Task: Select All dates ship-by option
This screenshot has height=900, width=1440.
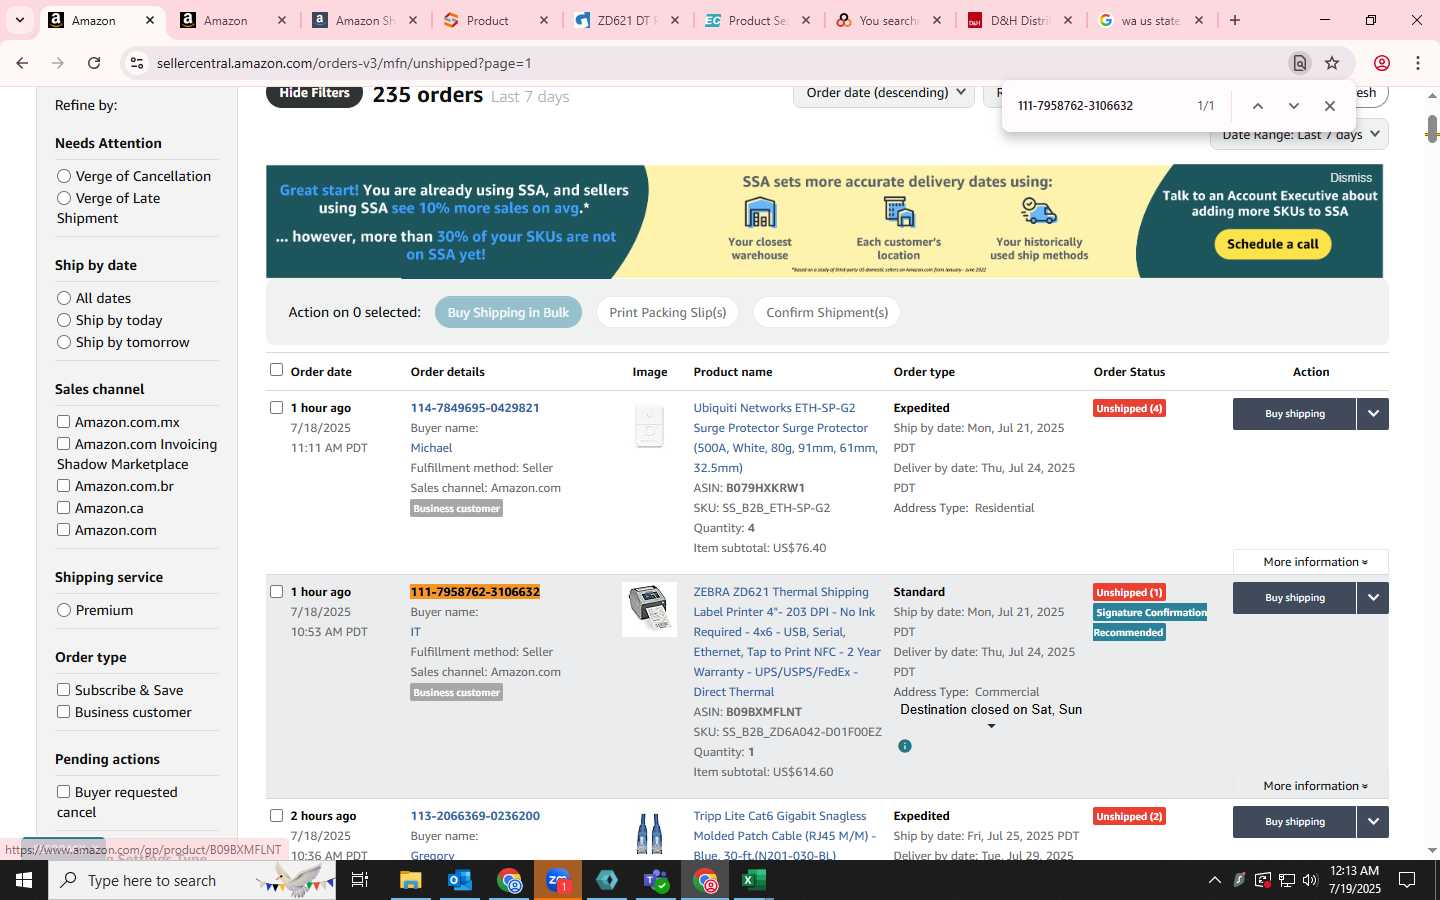Action: click(x=64, y=298)
